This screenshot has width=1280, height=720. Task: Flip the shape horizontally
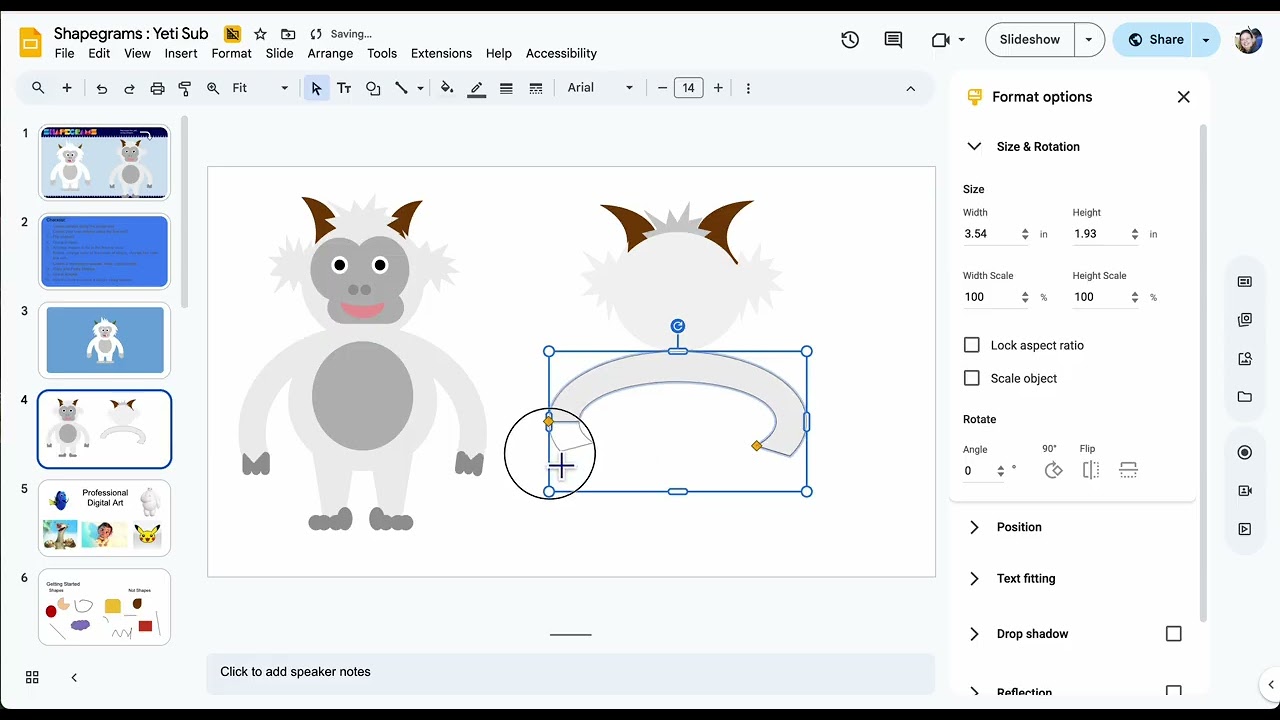click(x=1091, y=470)
